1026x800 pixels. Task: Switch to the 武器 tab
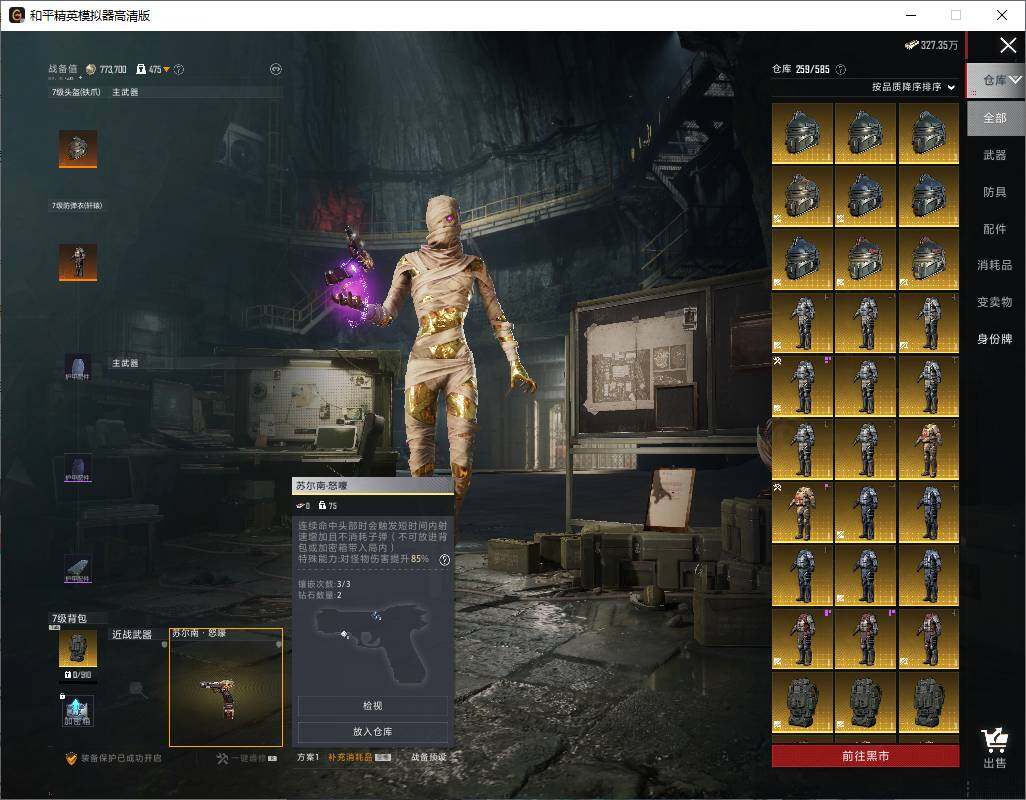coord(995,155)
